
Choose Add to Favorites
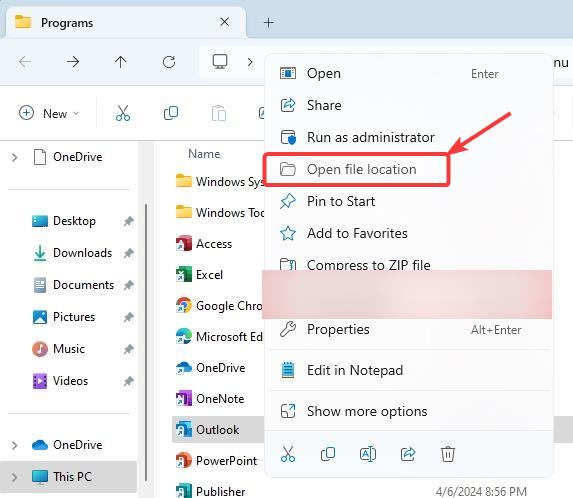409,233
